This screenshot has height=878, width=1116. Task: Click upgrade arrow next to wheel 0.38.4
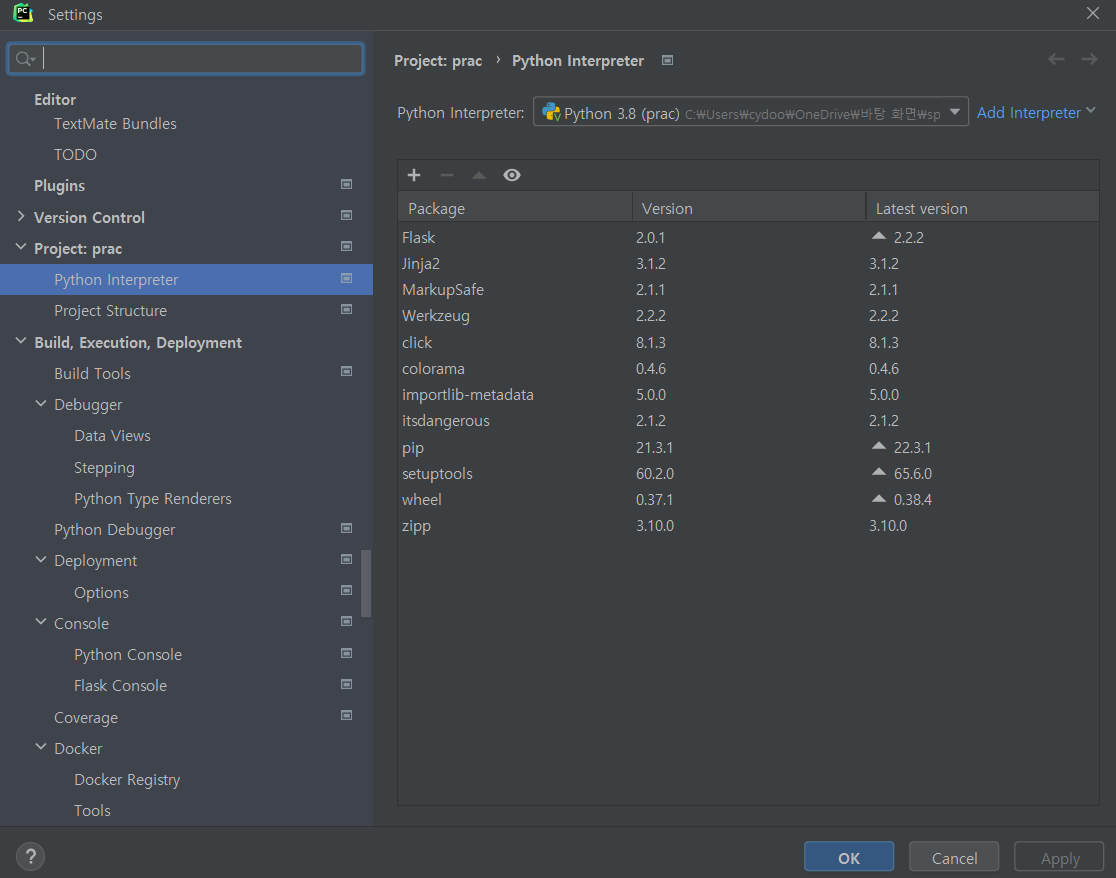[879, 499]
